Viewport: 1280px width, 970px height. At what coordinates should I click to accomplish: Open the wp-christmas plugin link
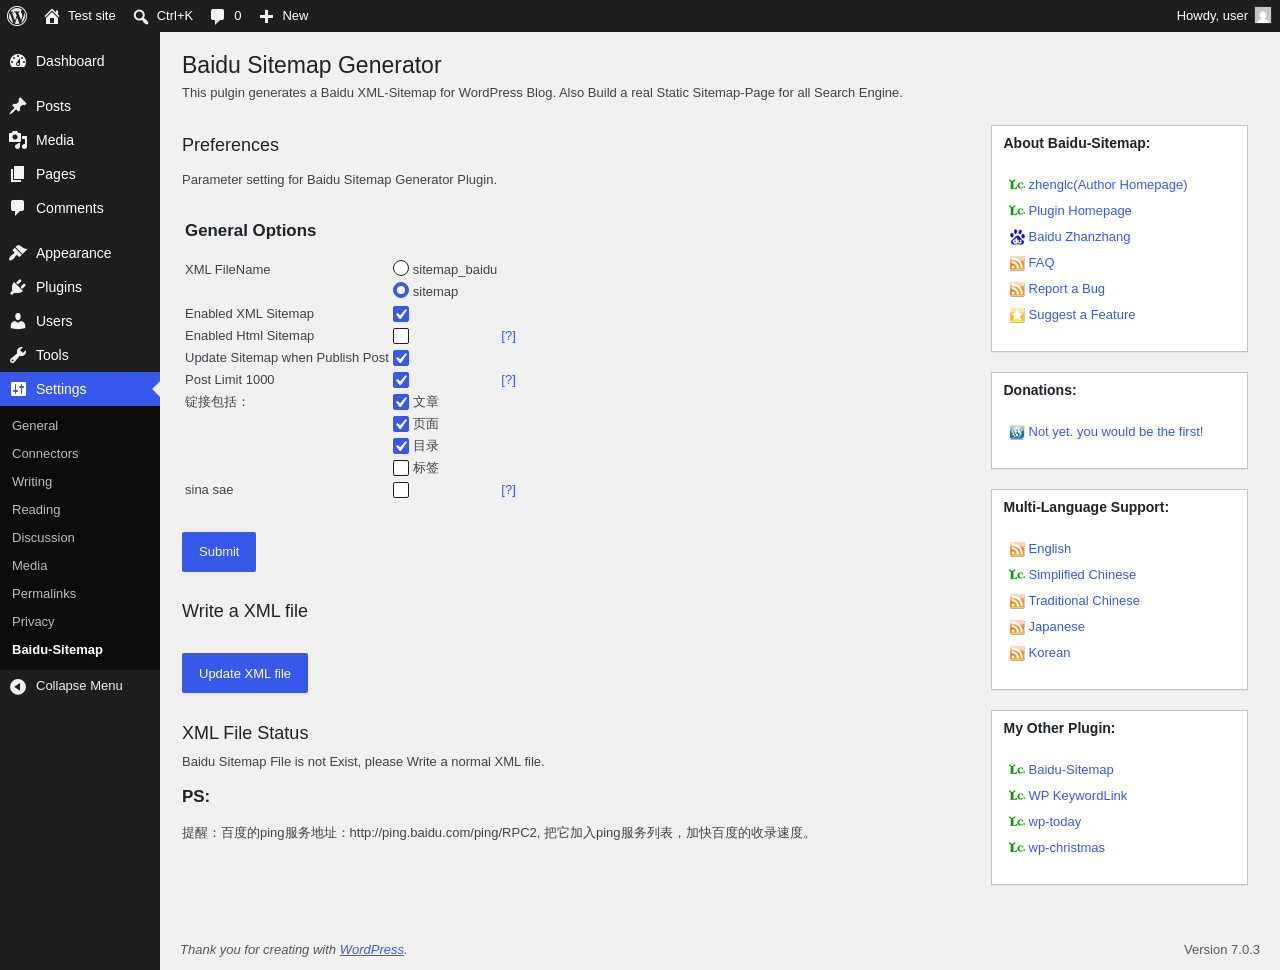click(x=1067, y=848)
